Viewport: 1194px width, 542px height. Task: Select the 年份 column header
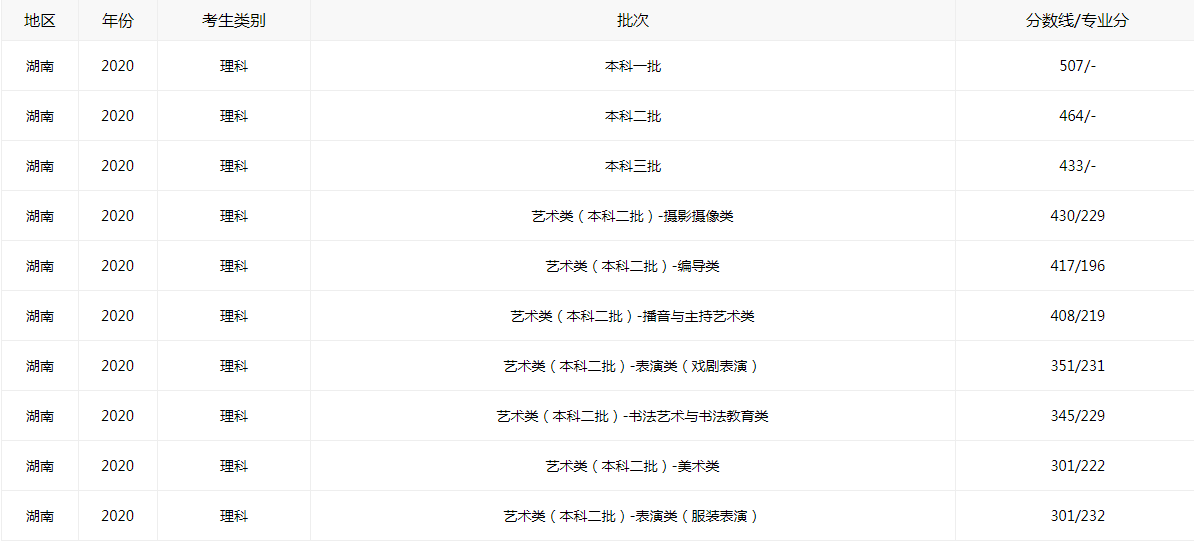point(117,20)
